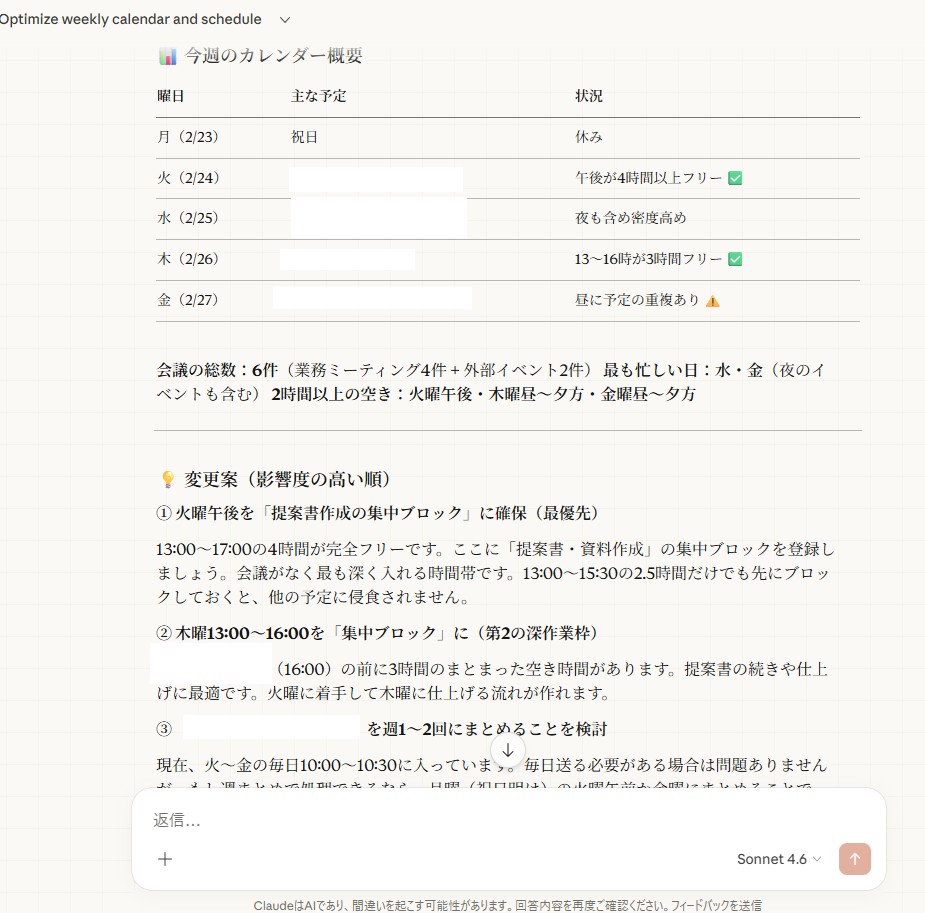Click the 曜日 column header

click(x=170, y=96)
